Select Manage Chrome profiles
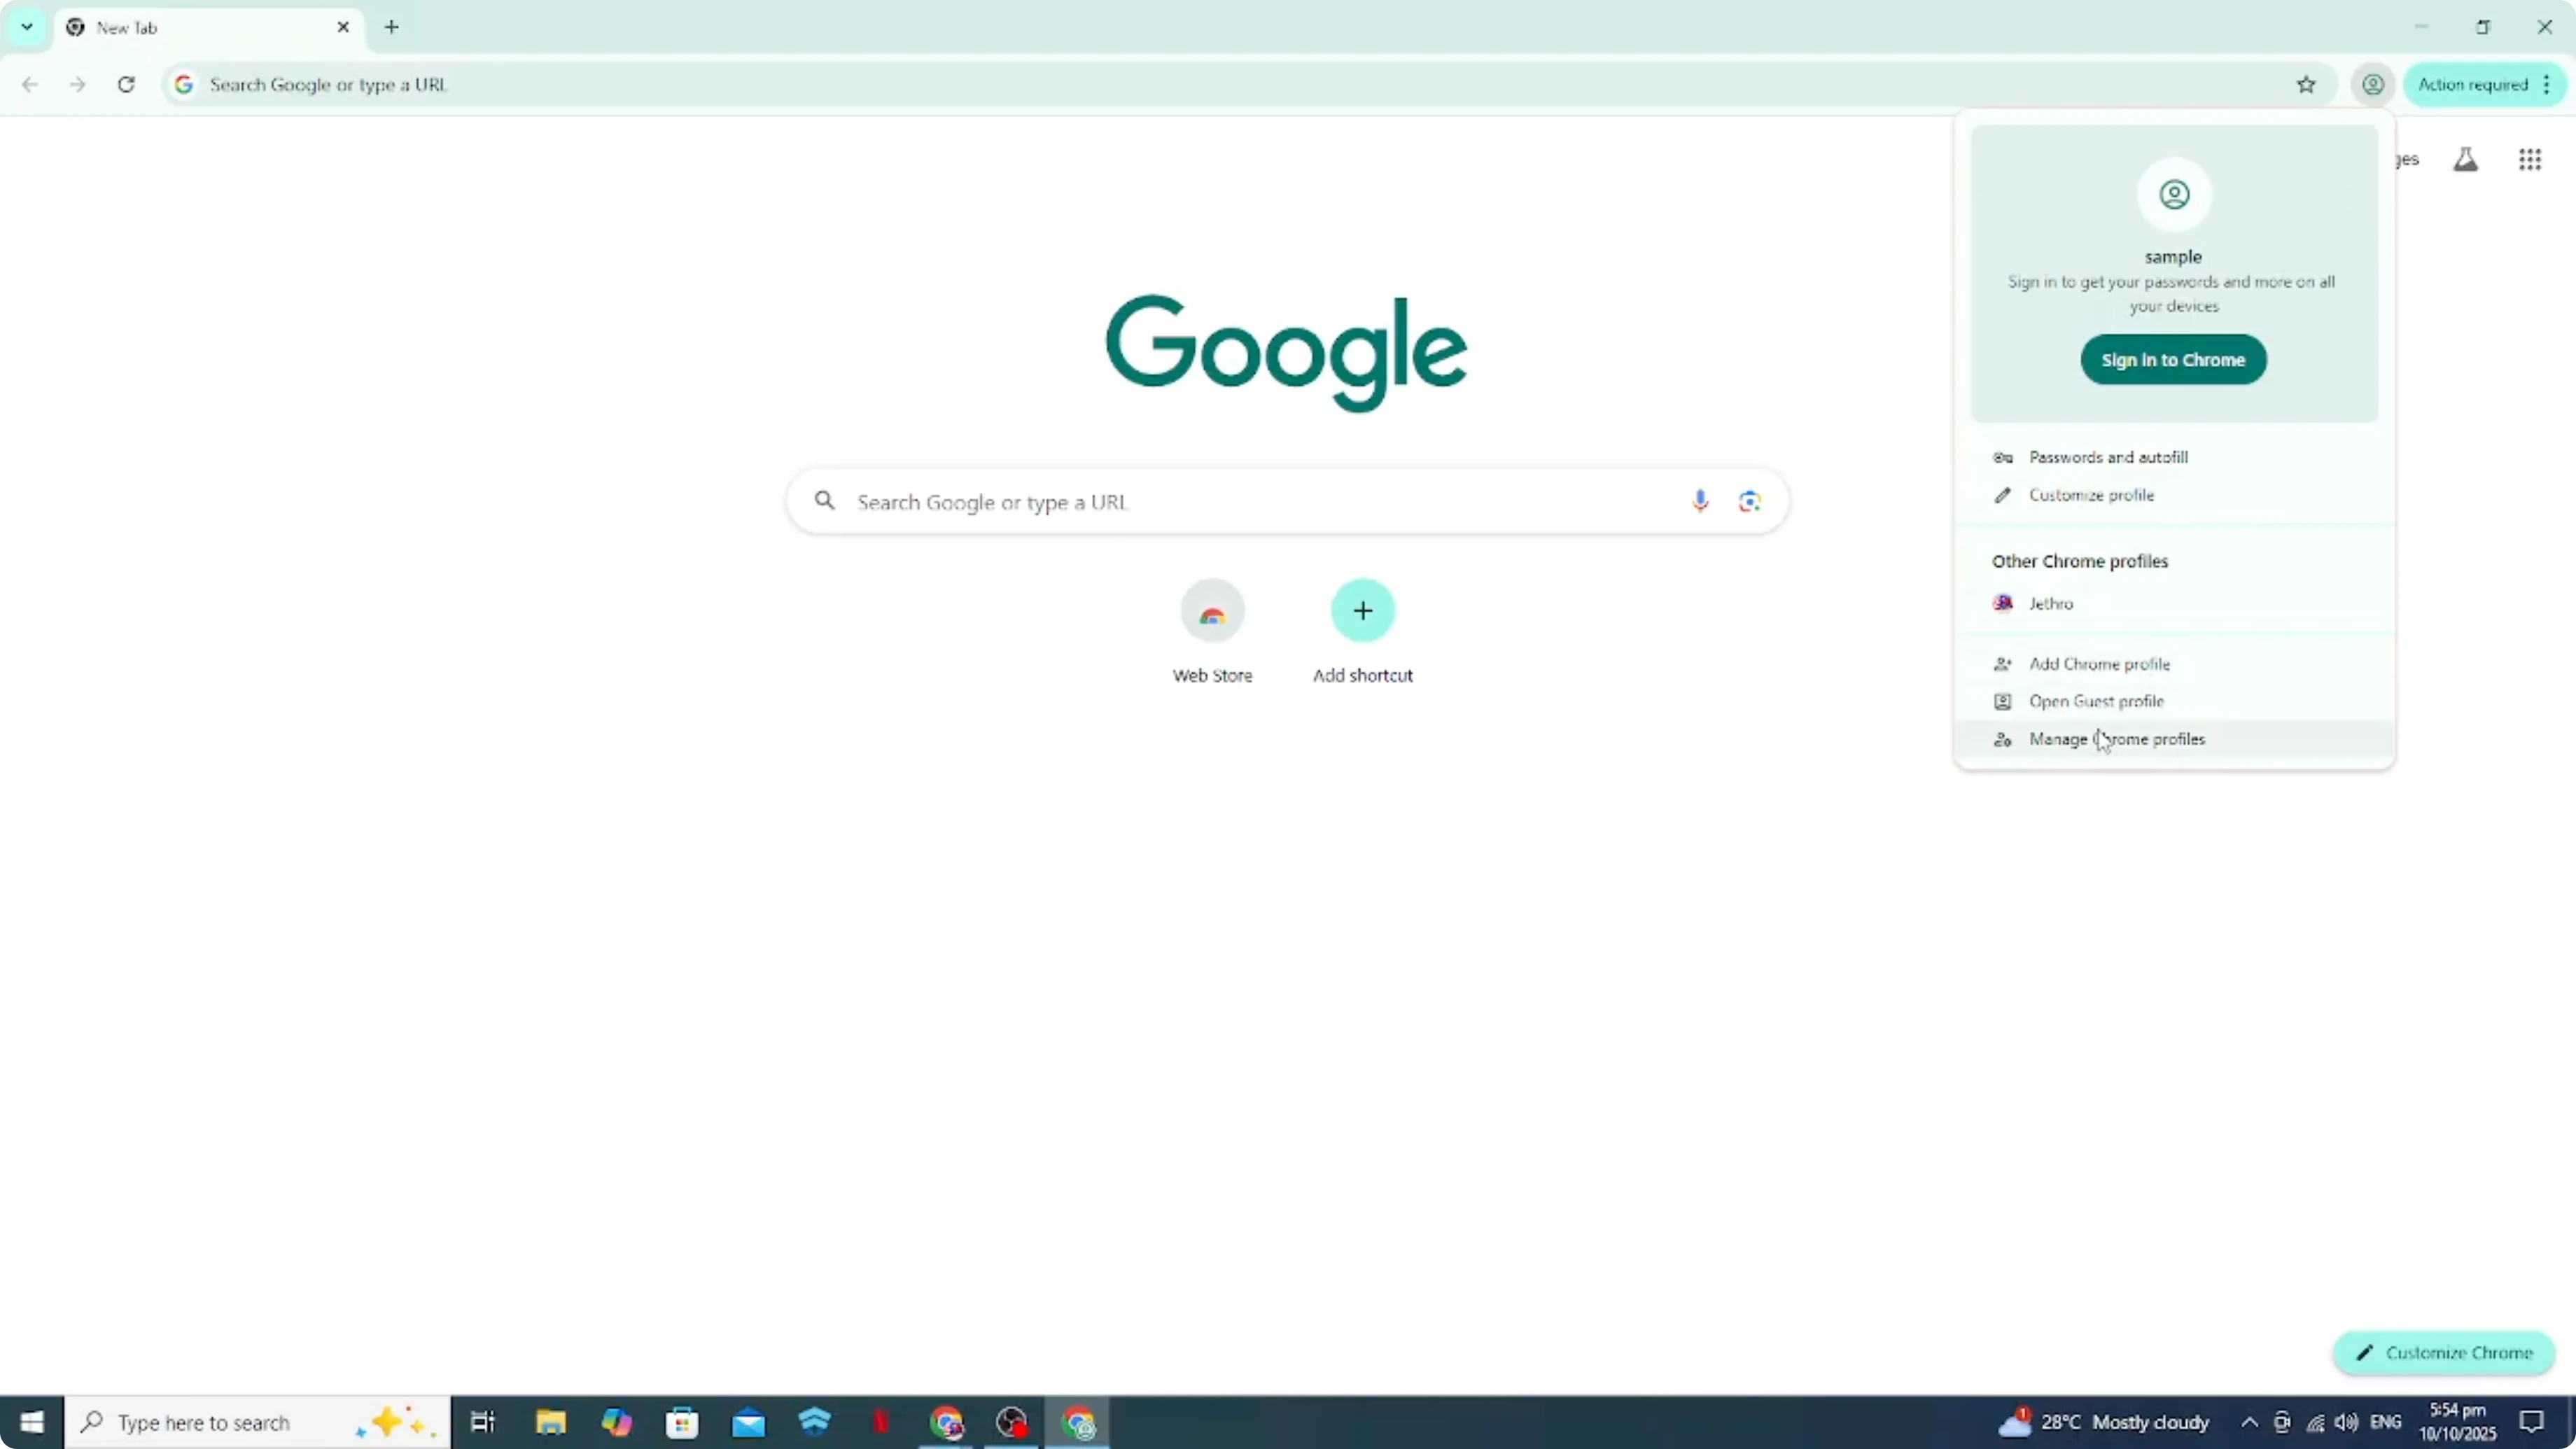Screen dimensions: 2576x1449 click(2117, 739)
